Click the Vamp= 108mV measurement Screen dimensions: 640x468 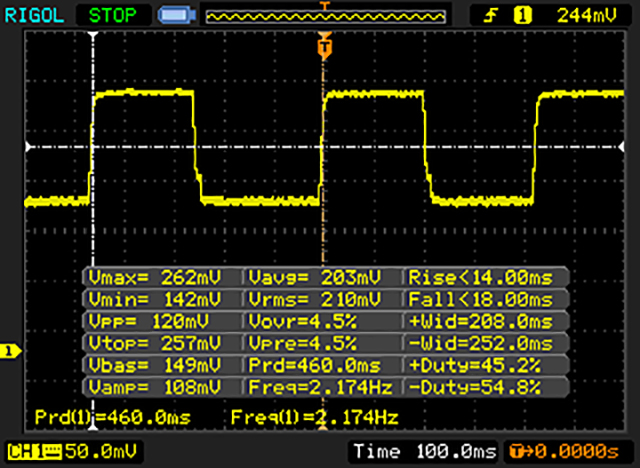tap(155, 387)
